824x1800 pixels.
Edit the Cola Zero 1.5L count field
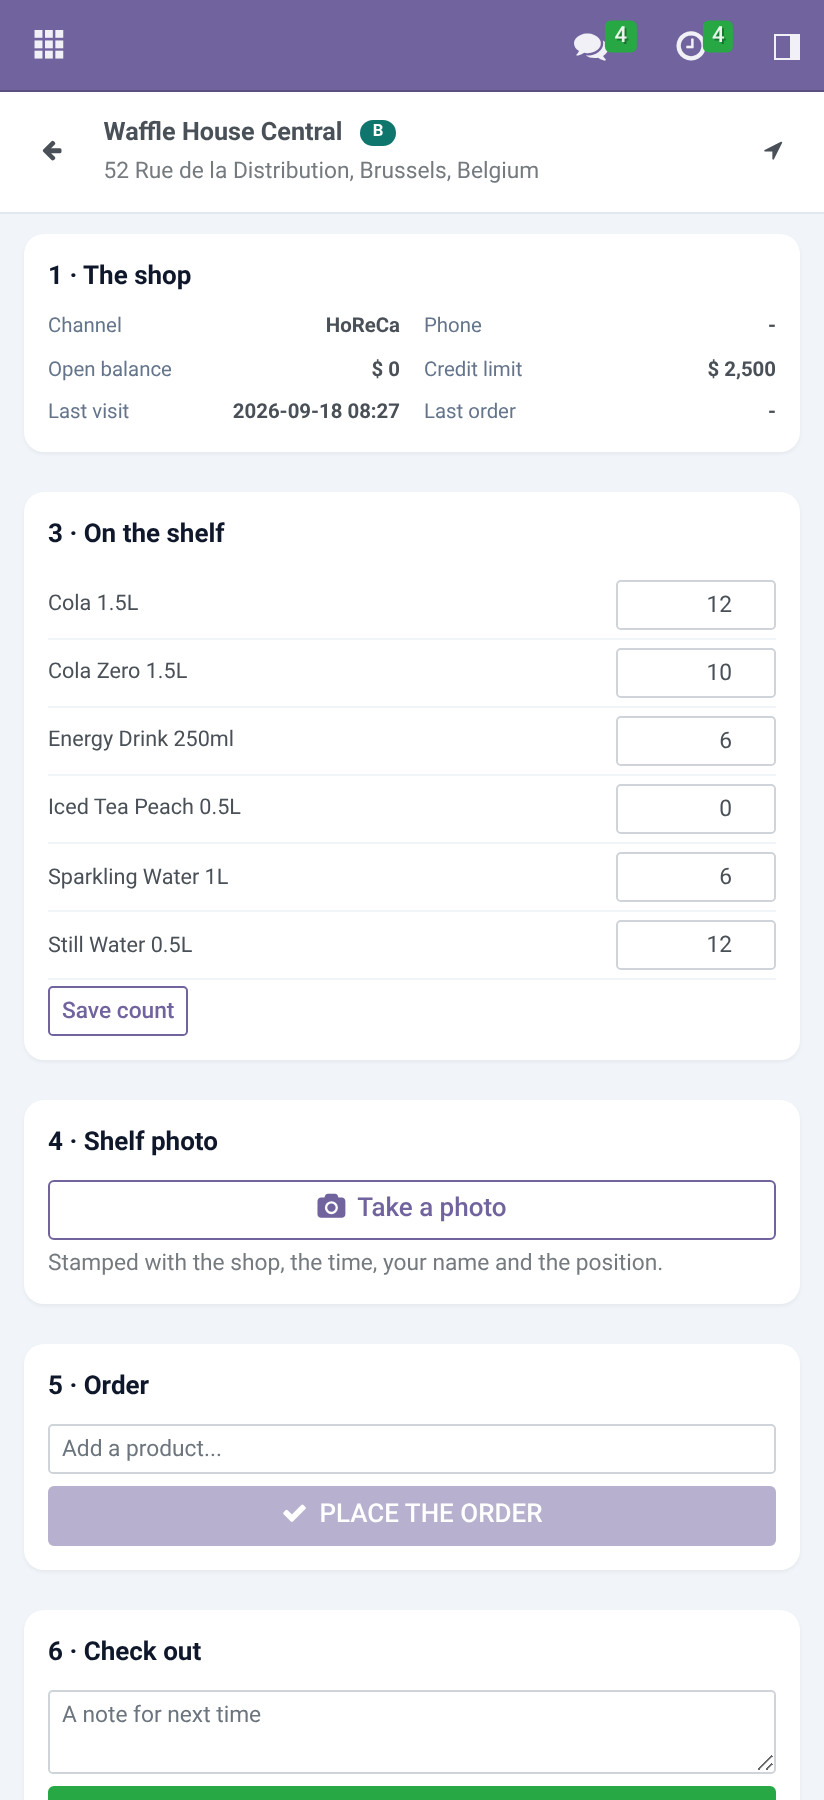click(696, 673)
